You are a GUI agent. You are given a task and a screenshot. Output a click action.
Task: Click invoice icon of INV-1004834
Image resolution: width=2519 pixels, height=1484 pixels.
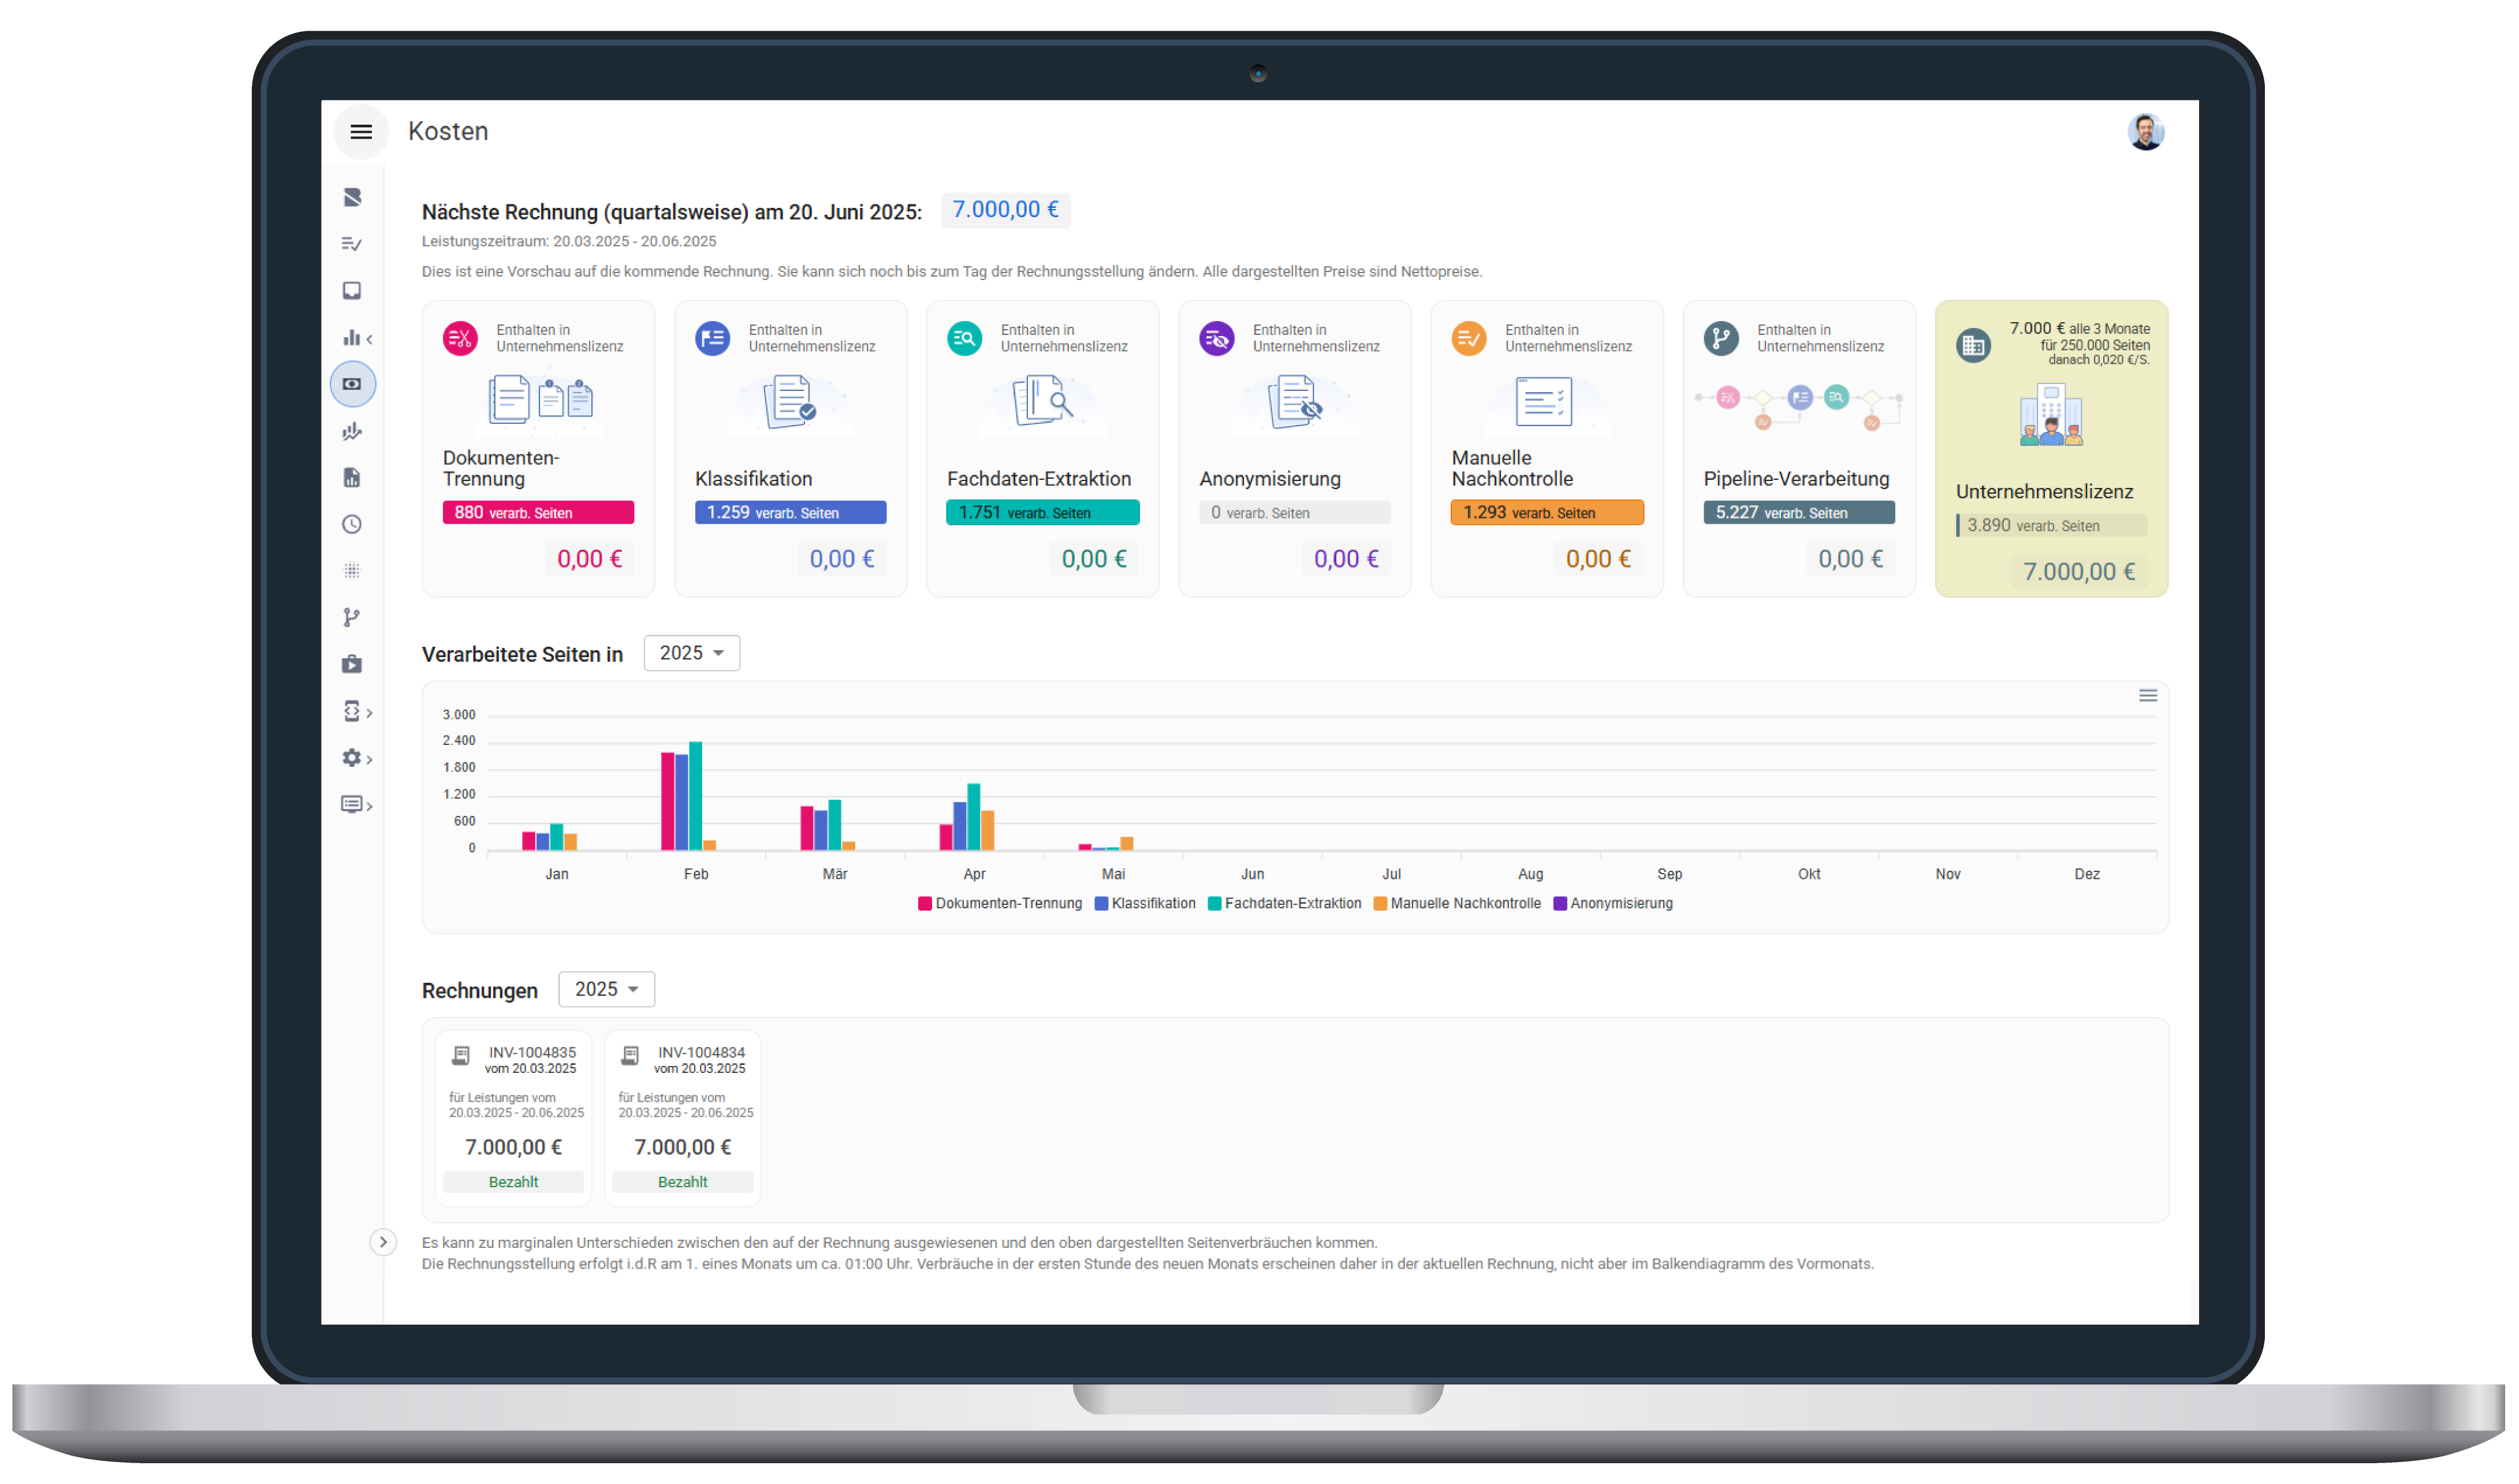[x=630, y=1055]
